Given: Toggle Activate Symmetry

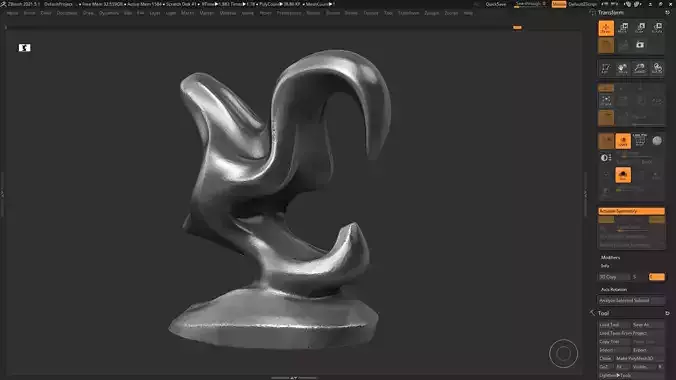Looking at the screenshot, I should click(x=631, y=211).
